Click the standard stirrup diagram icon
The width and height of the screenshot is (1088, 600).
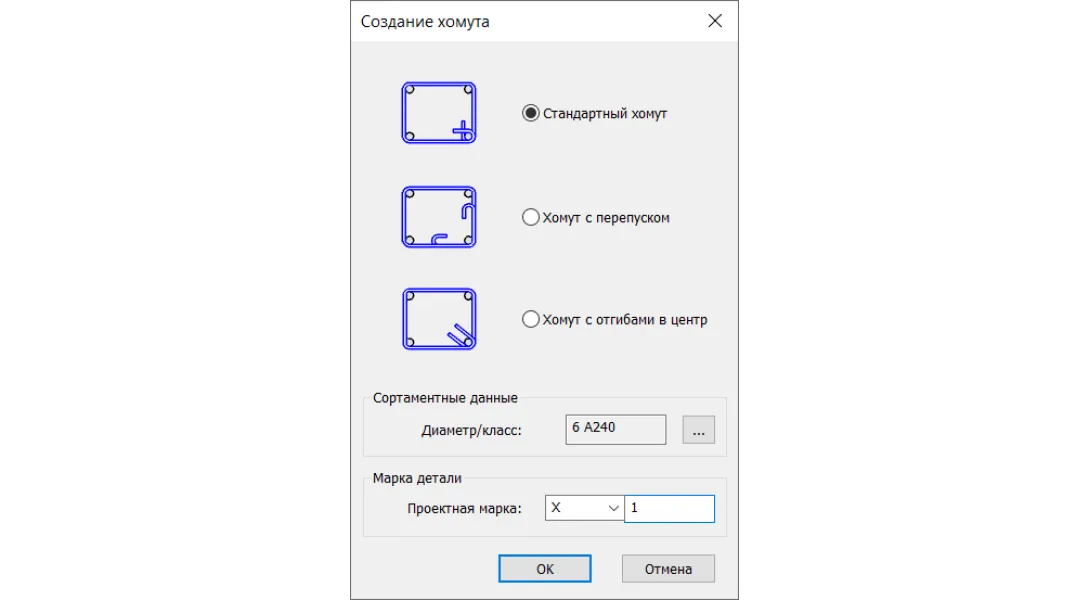(x=439, y=113)
